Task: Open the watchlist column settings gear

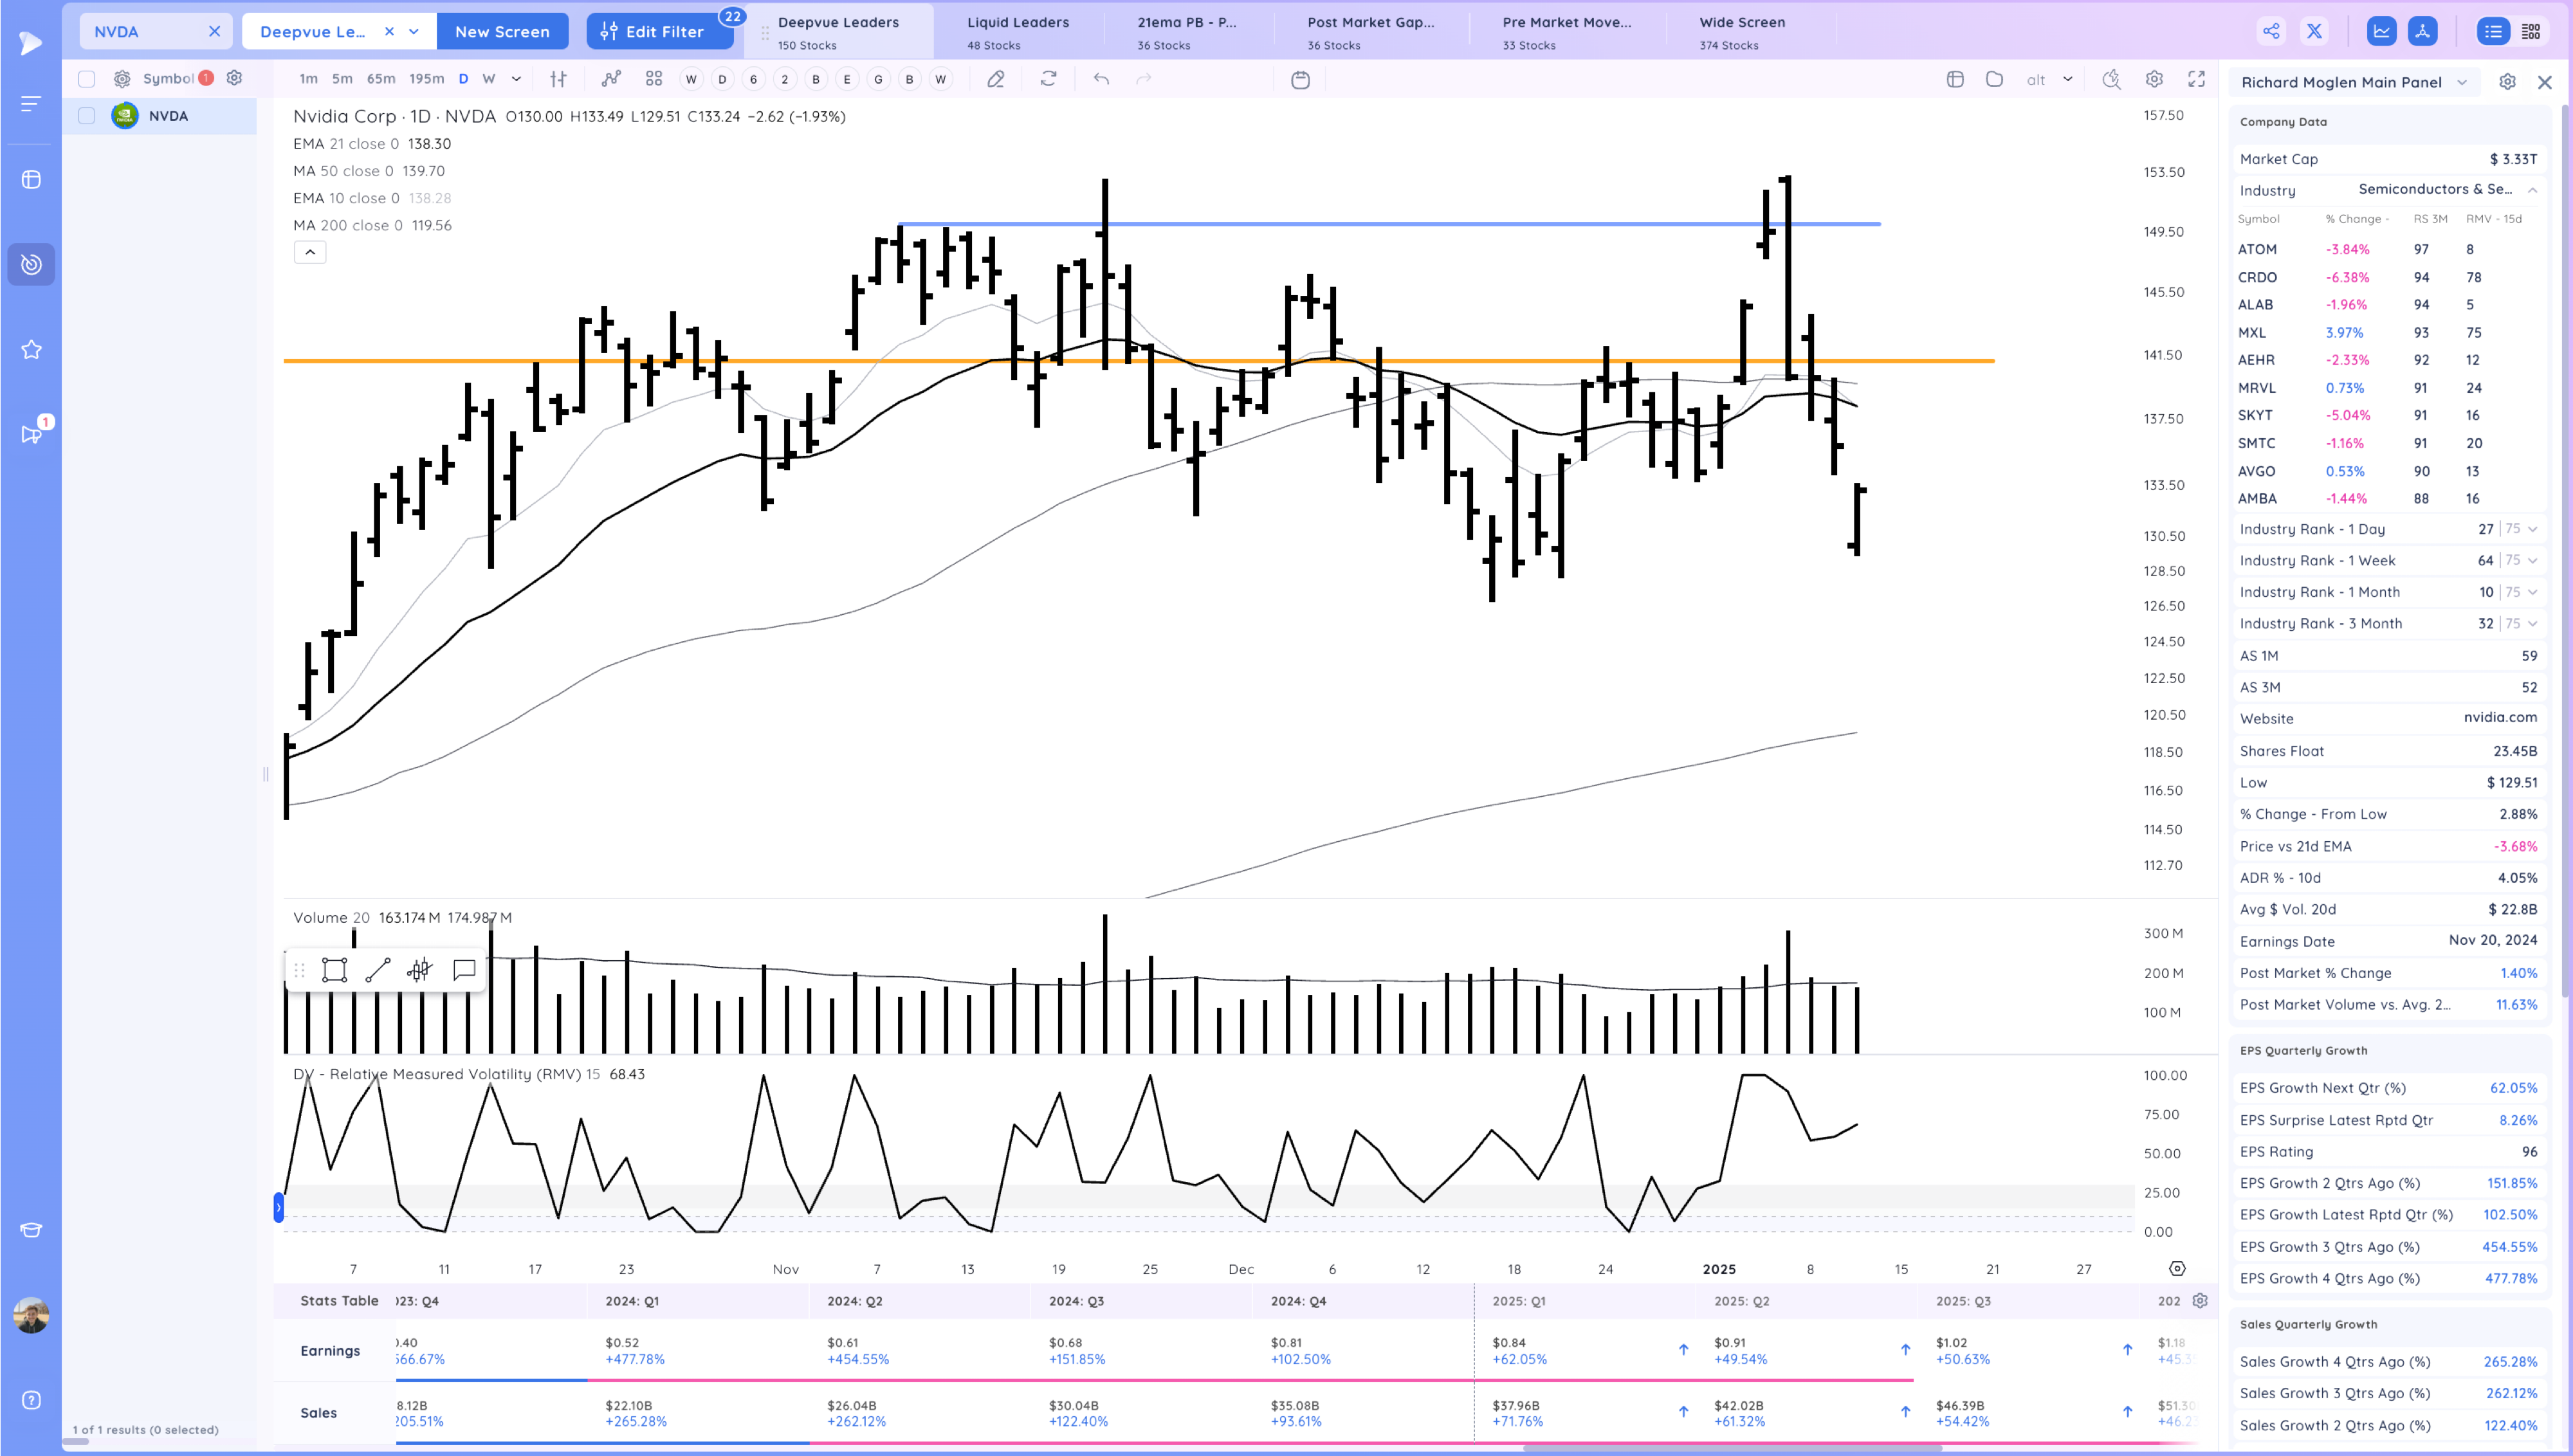Action: (234, 78)
